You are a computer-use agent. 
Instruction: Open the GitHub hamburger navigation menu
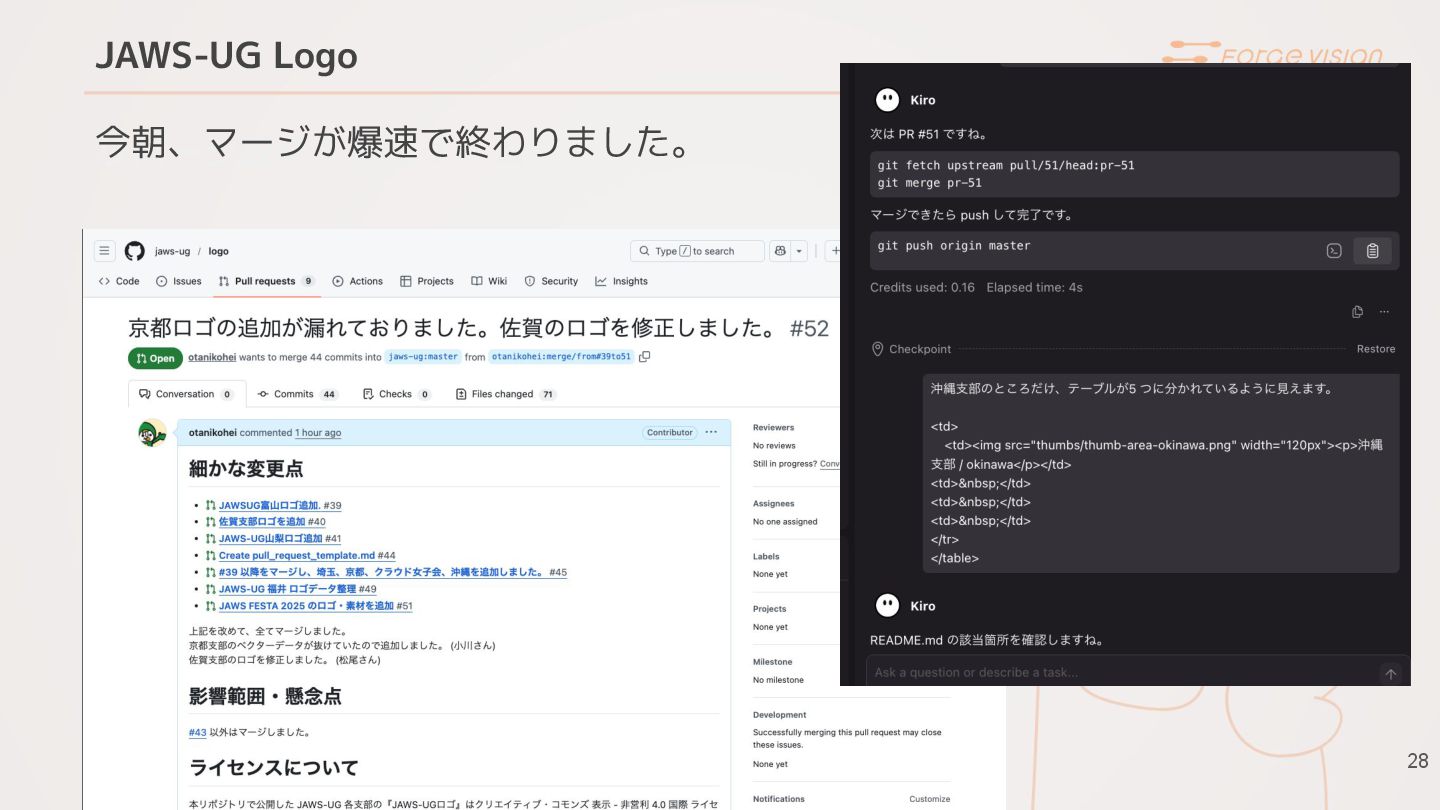tap(105, 251)
